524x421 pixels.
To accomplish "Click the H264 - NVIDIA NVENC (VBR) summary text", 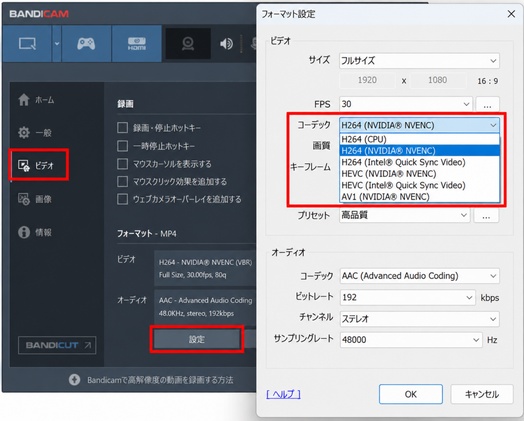I will 206,262.
